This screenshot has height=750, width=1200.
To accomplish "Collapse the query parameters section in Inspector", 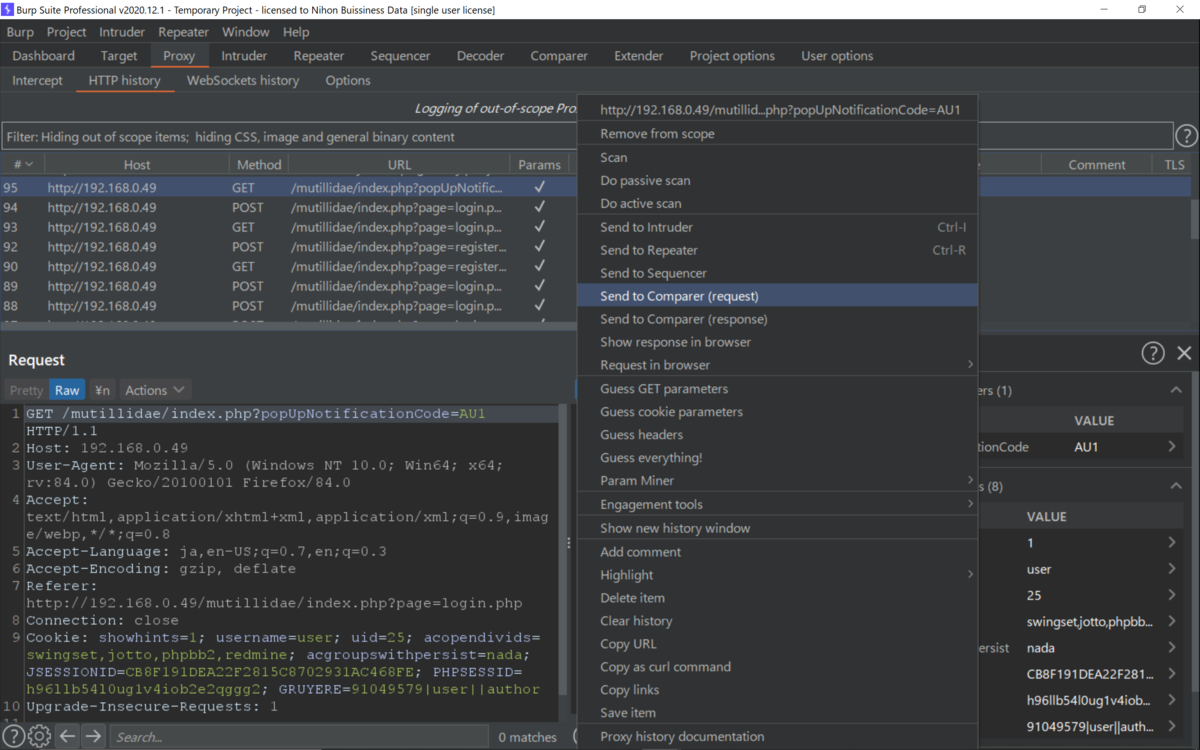I will click(1176, 390).
